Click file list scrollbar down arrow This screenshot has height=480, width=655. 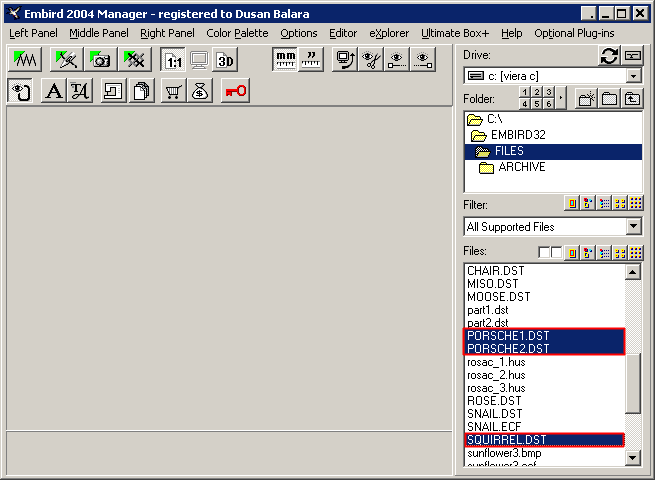[x=633, y=458]
